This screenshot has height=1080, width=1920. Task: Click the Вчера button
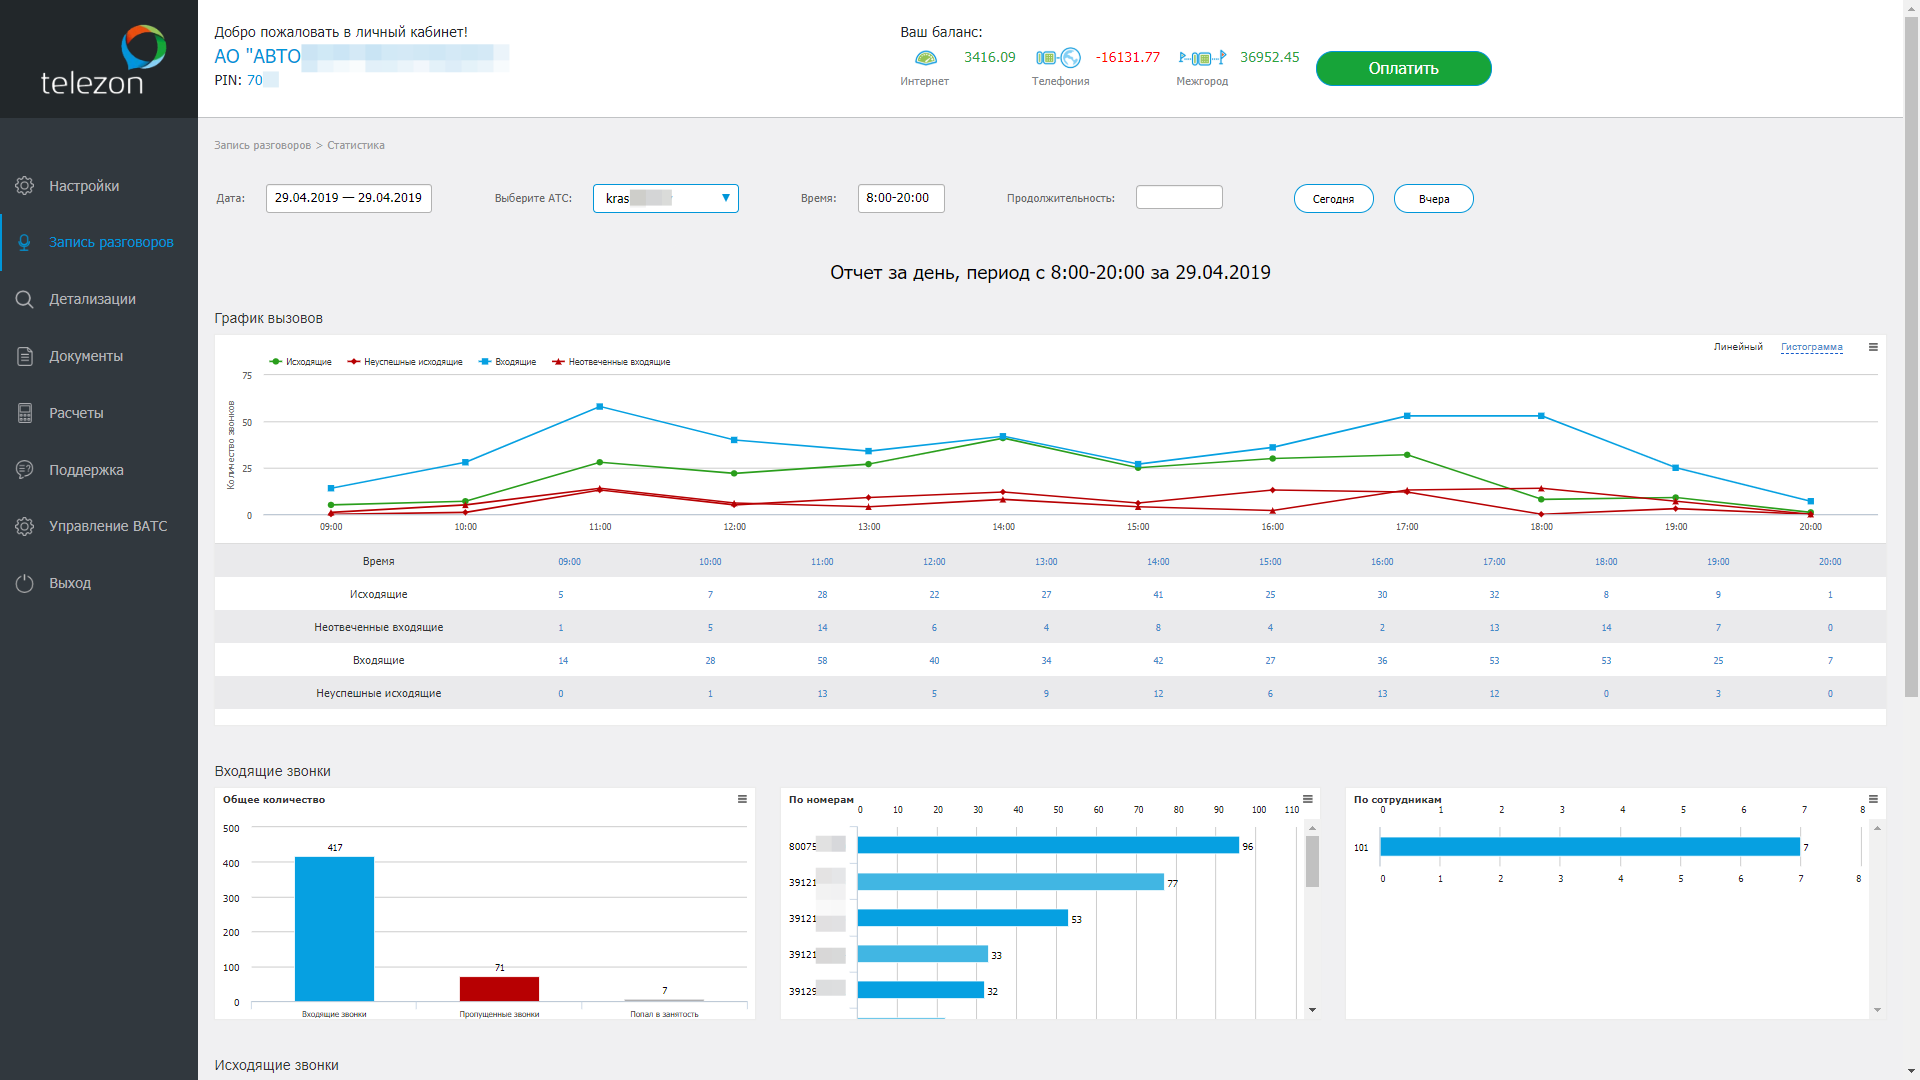[1433, 199]
